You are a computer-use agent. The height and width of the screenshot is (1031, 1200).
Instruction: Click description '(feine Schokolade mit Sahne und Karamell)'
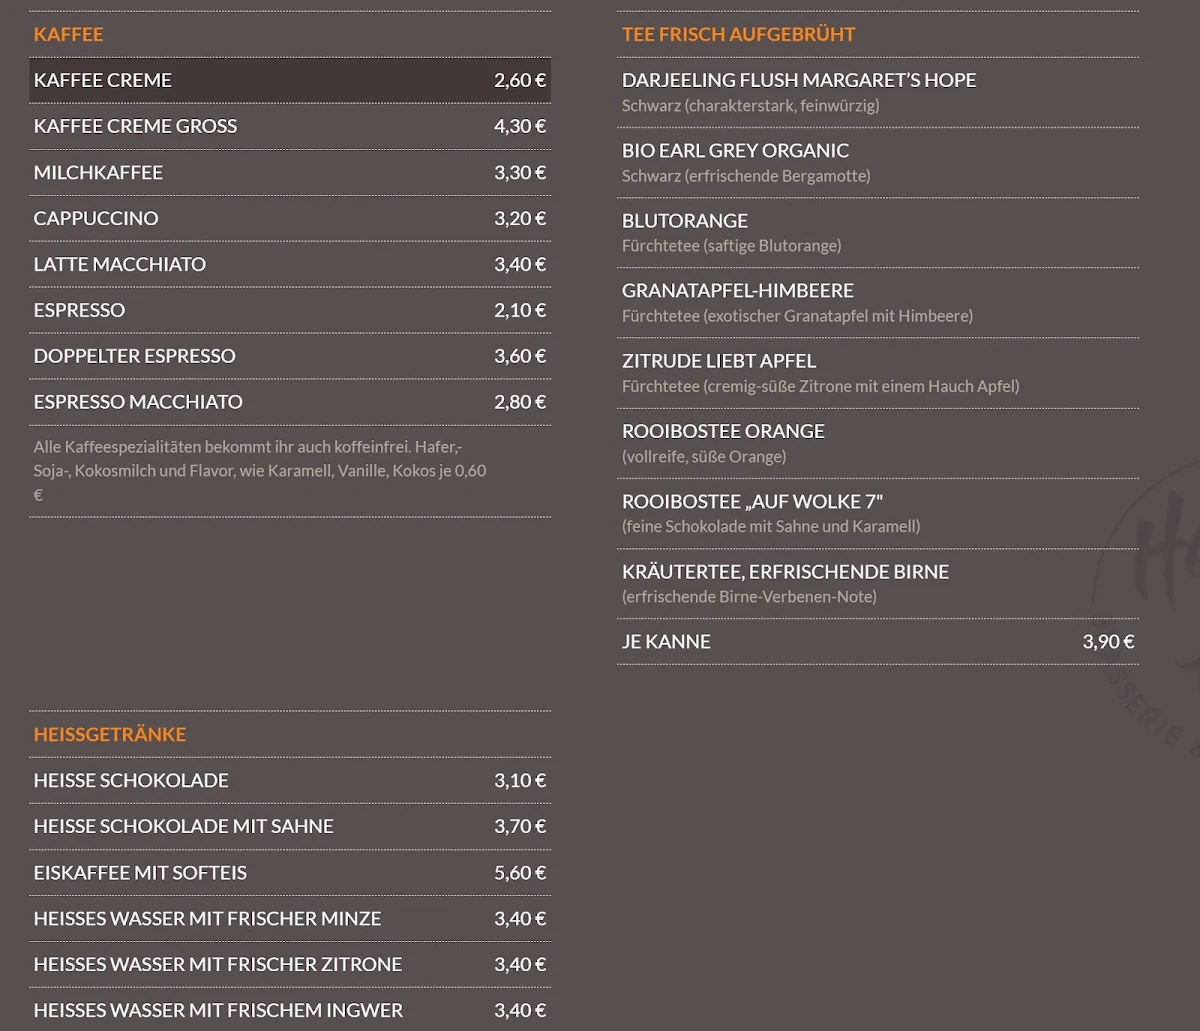[x=771, y=527]
